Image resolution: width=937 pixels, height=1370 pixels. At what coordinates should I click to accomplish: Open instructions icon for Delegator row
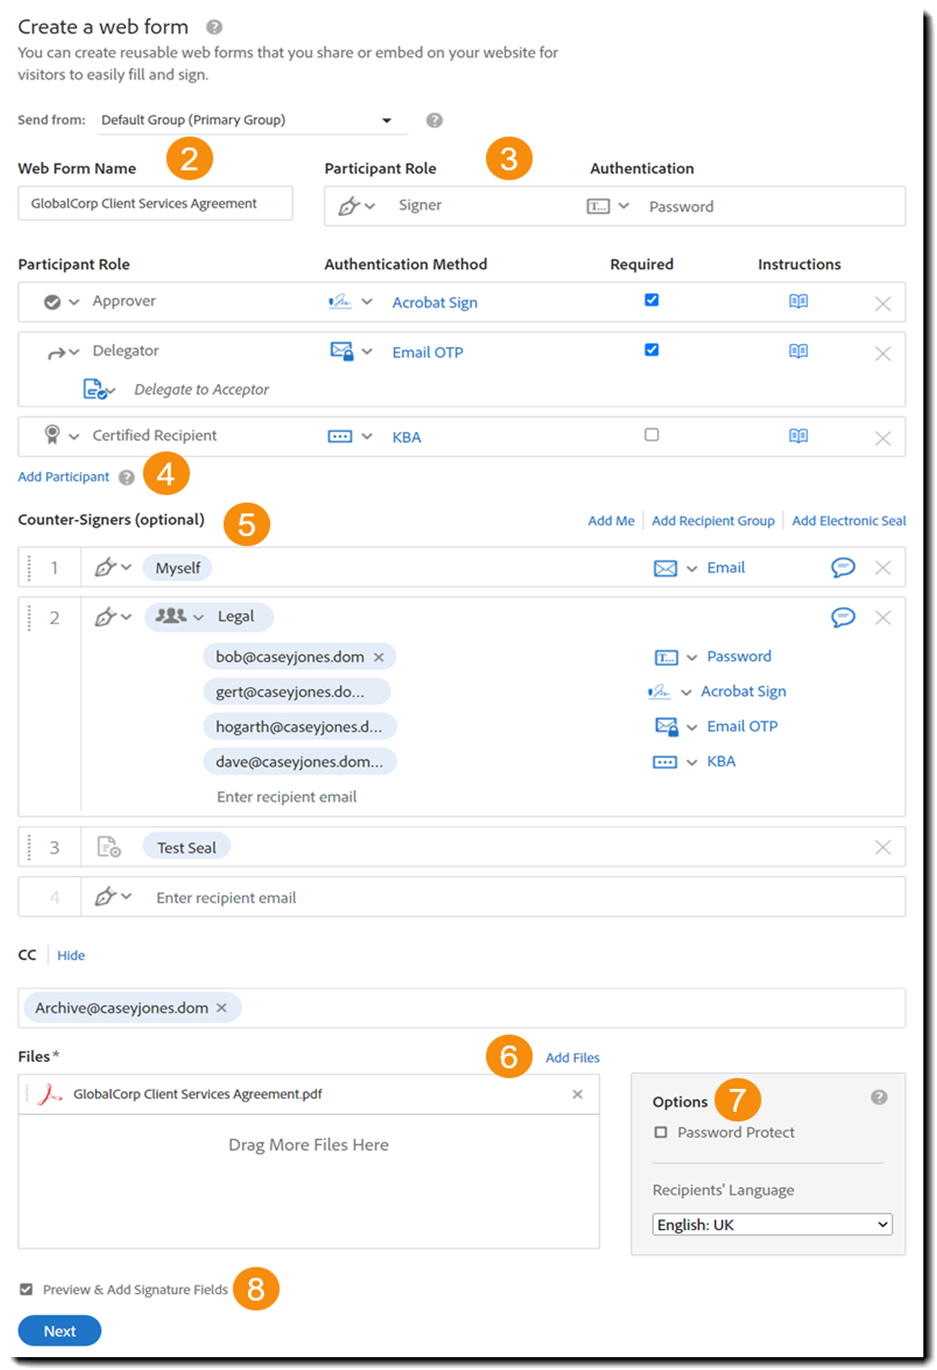tap(798, 351)
